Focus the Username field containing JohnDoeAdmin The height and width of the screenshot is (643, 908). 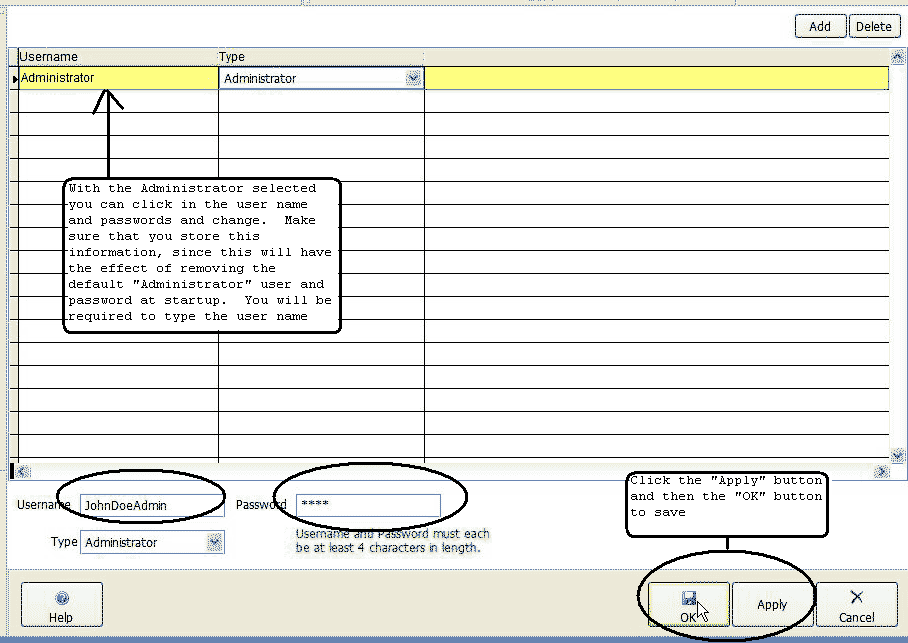(x=150, y=506)
